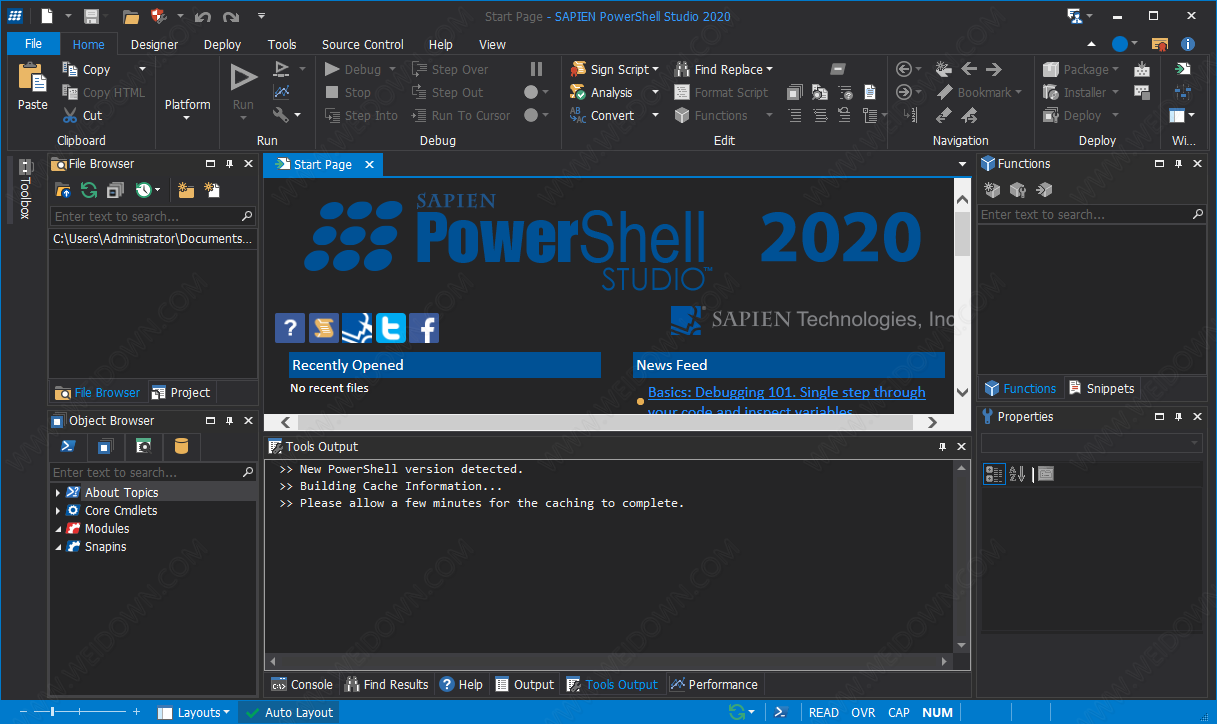This screenshot has height=724, width=1217.
Task: Click Find Replace binoculars button
Action: coord(723,69)
